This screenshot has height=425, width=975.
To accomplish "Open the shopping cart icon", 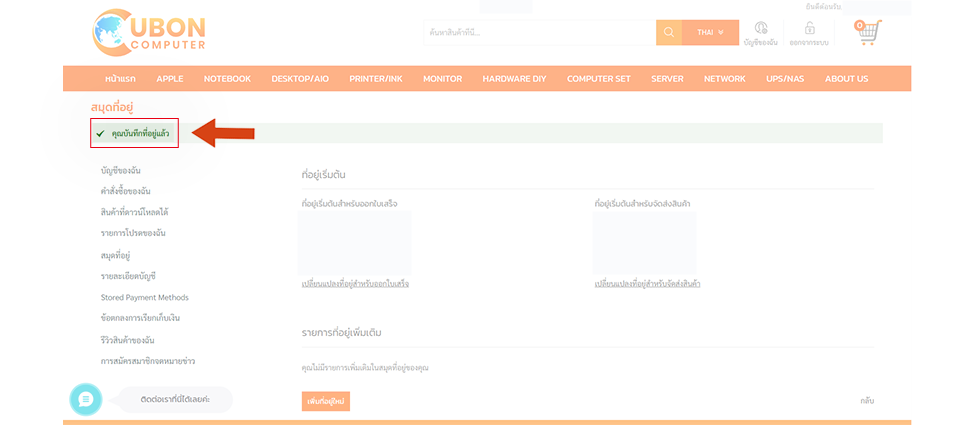I will pos(867,32).
